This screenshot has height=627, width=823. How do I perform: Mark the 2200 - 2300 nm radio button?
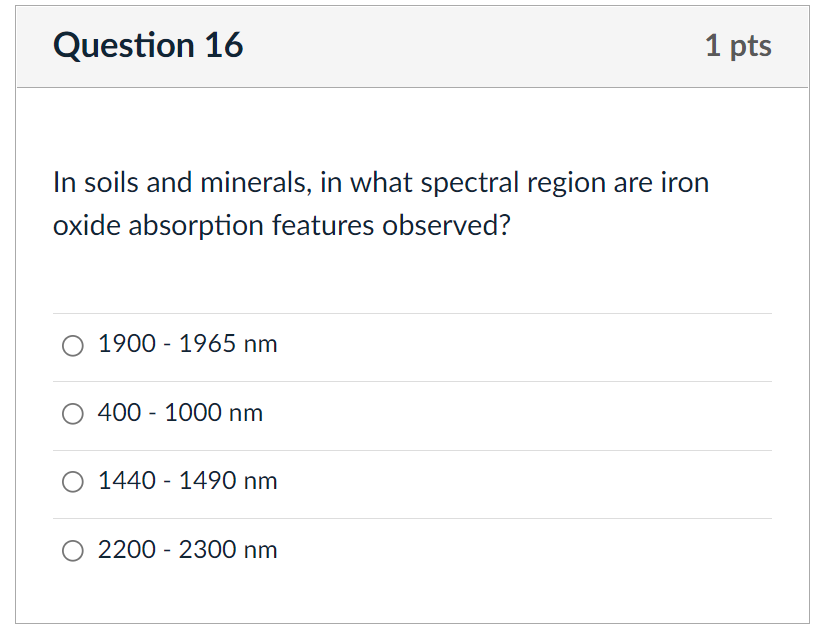pyautogui.click(x=73, y=551)
